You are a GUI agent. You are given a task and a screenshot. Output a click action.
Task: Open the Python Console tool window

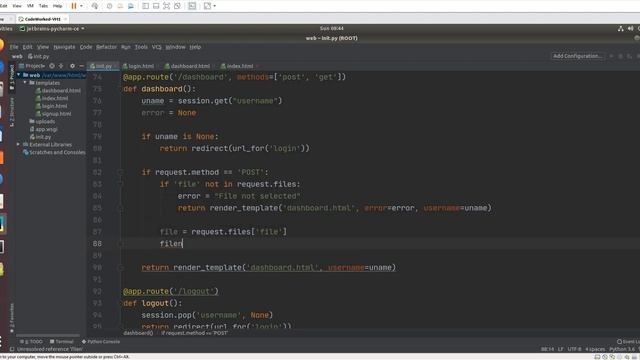point(101,342)
